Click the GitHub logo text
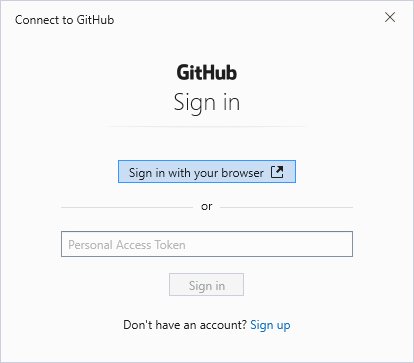The image size is (414, 363). click(x=207, y=73)
